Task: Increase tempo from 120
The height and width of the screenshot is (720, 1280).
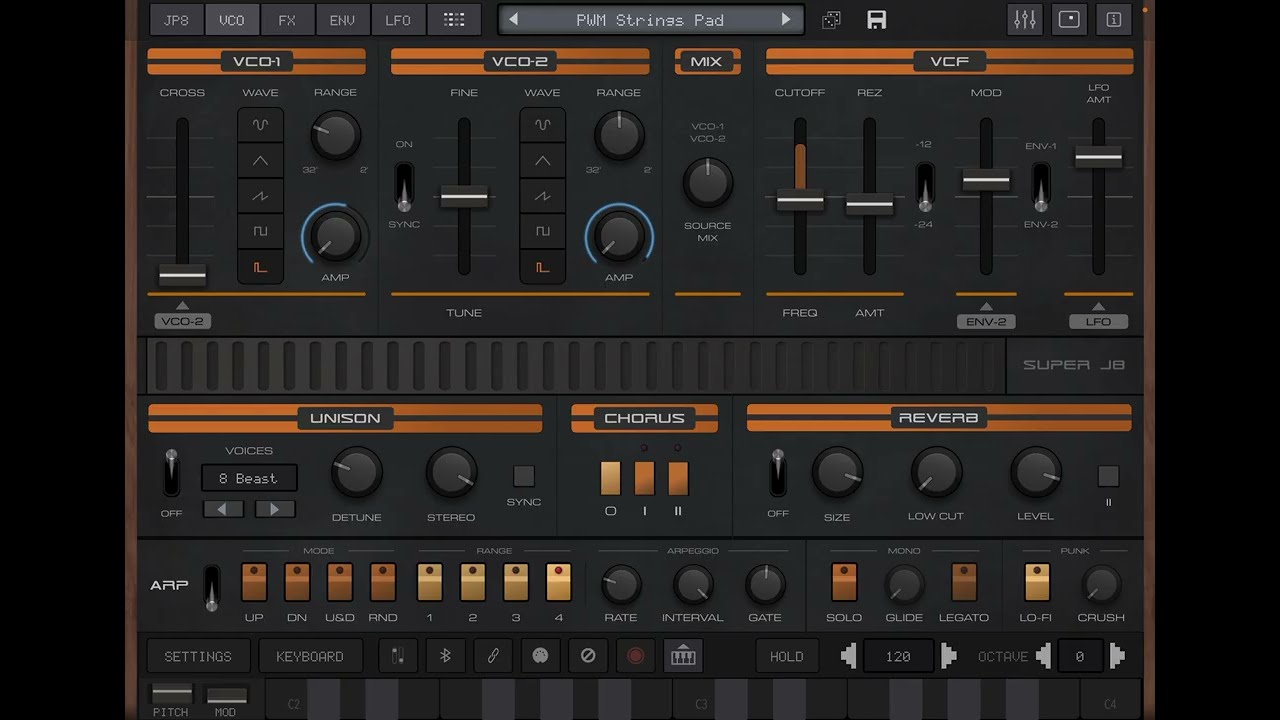Action: click(948, 656)
